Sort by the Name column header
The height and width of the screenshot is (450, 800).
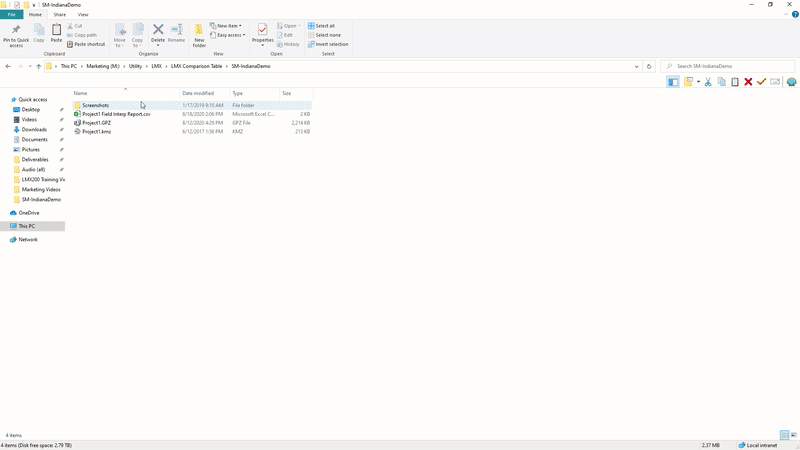tap(126, 93)
